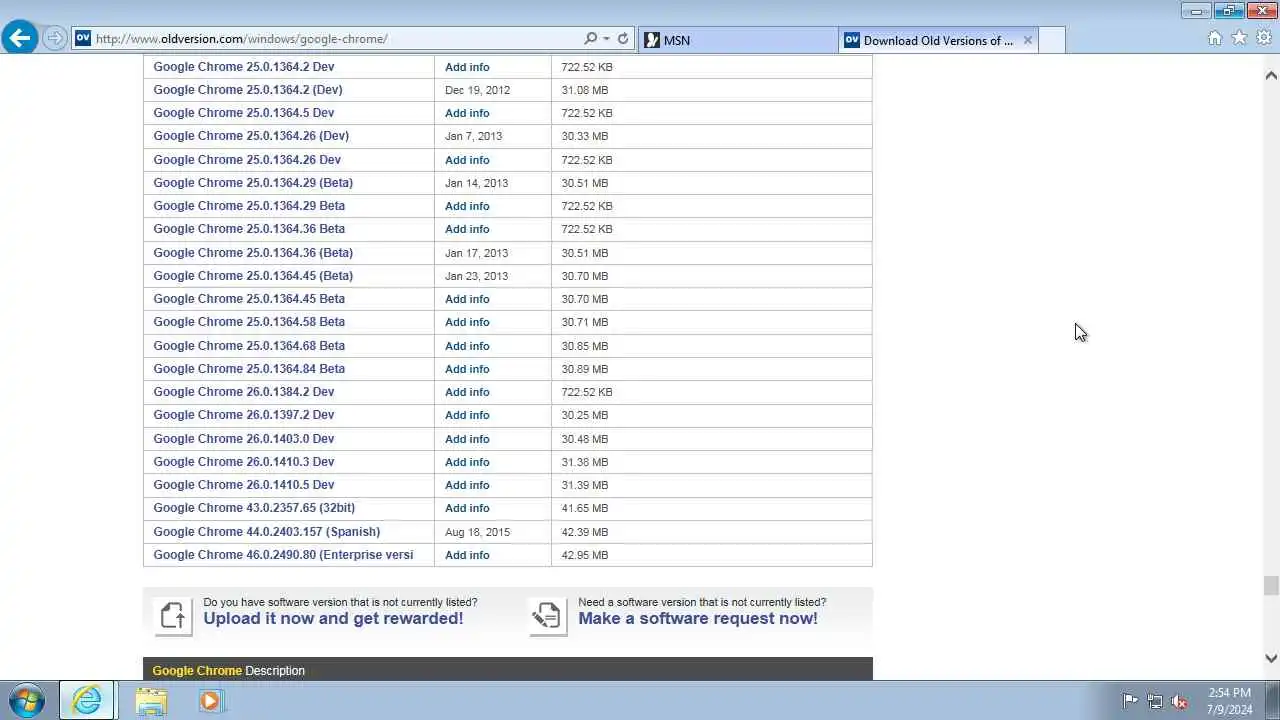The image size is (1280, 720).
Task: Open Google Chrome 25.0.1364.2 Dev link
Action: pos(244,67)
